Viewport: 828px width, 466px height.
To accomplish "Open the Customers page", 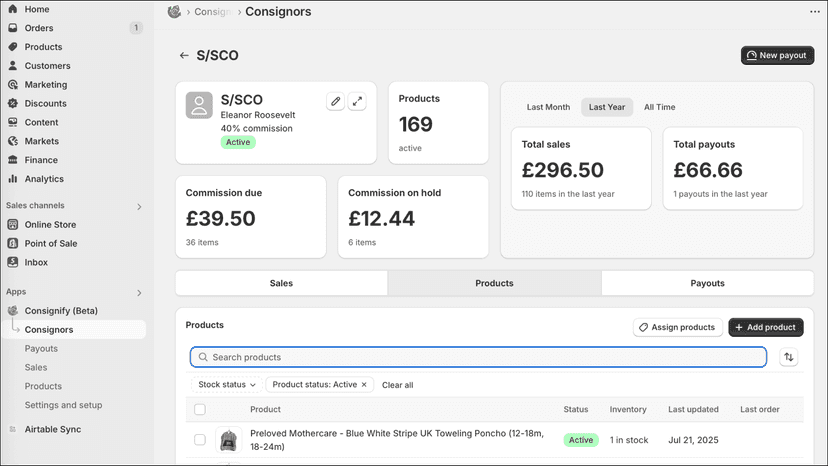I will [x=47, y=66].
